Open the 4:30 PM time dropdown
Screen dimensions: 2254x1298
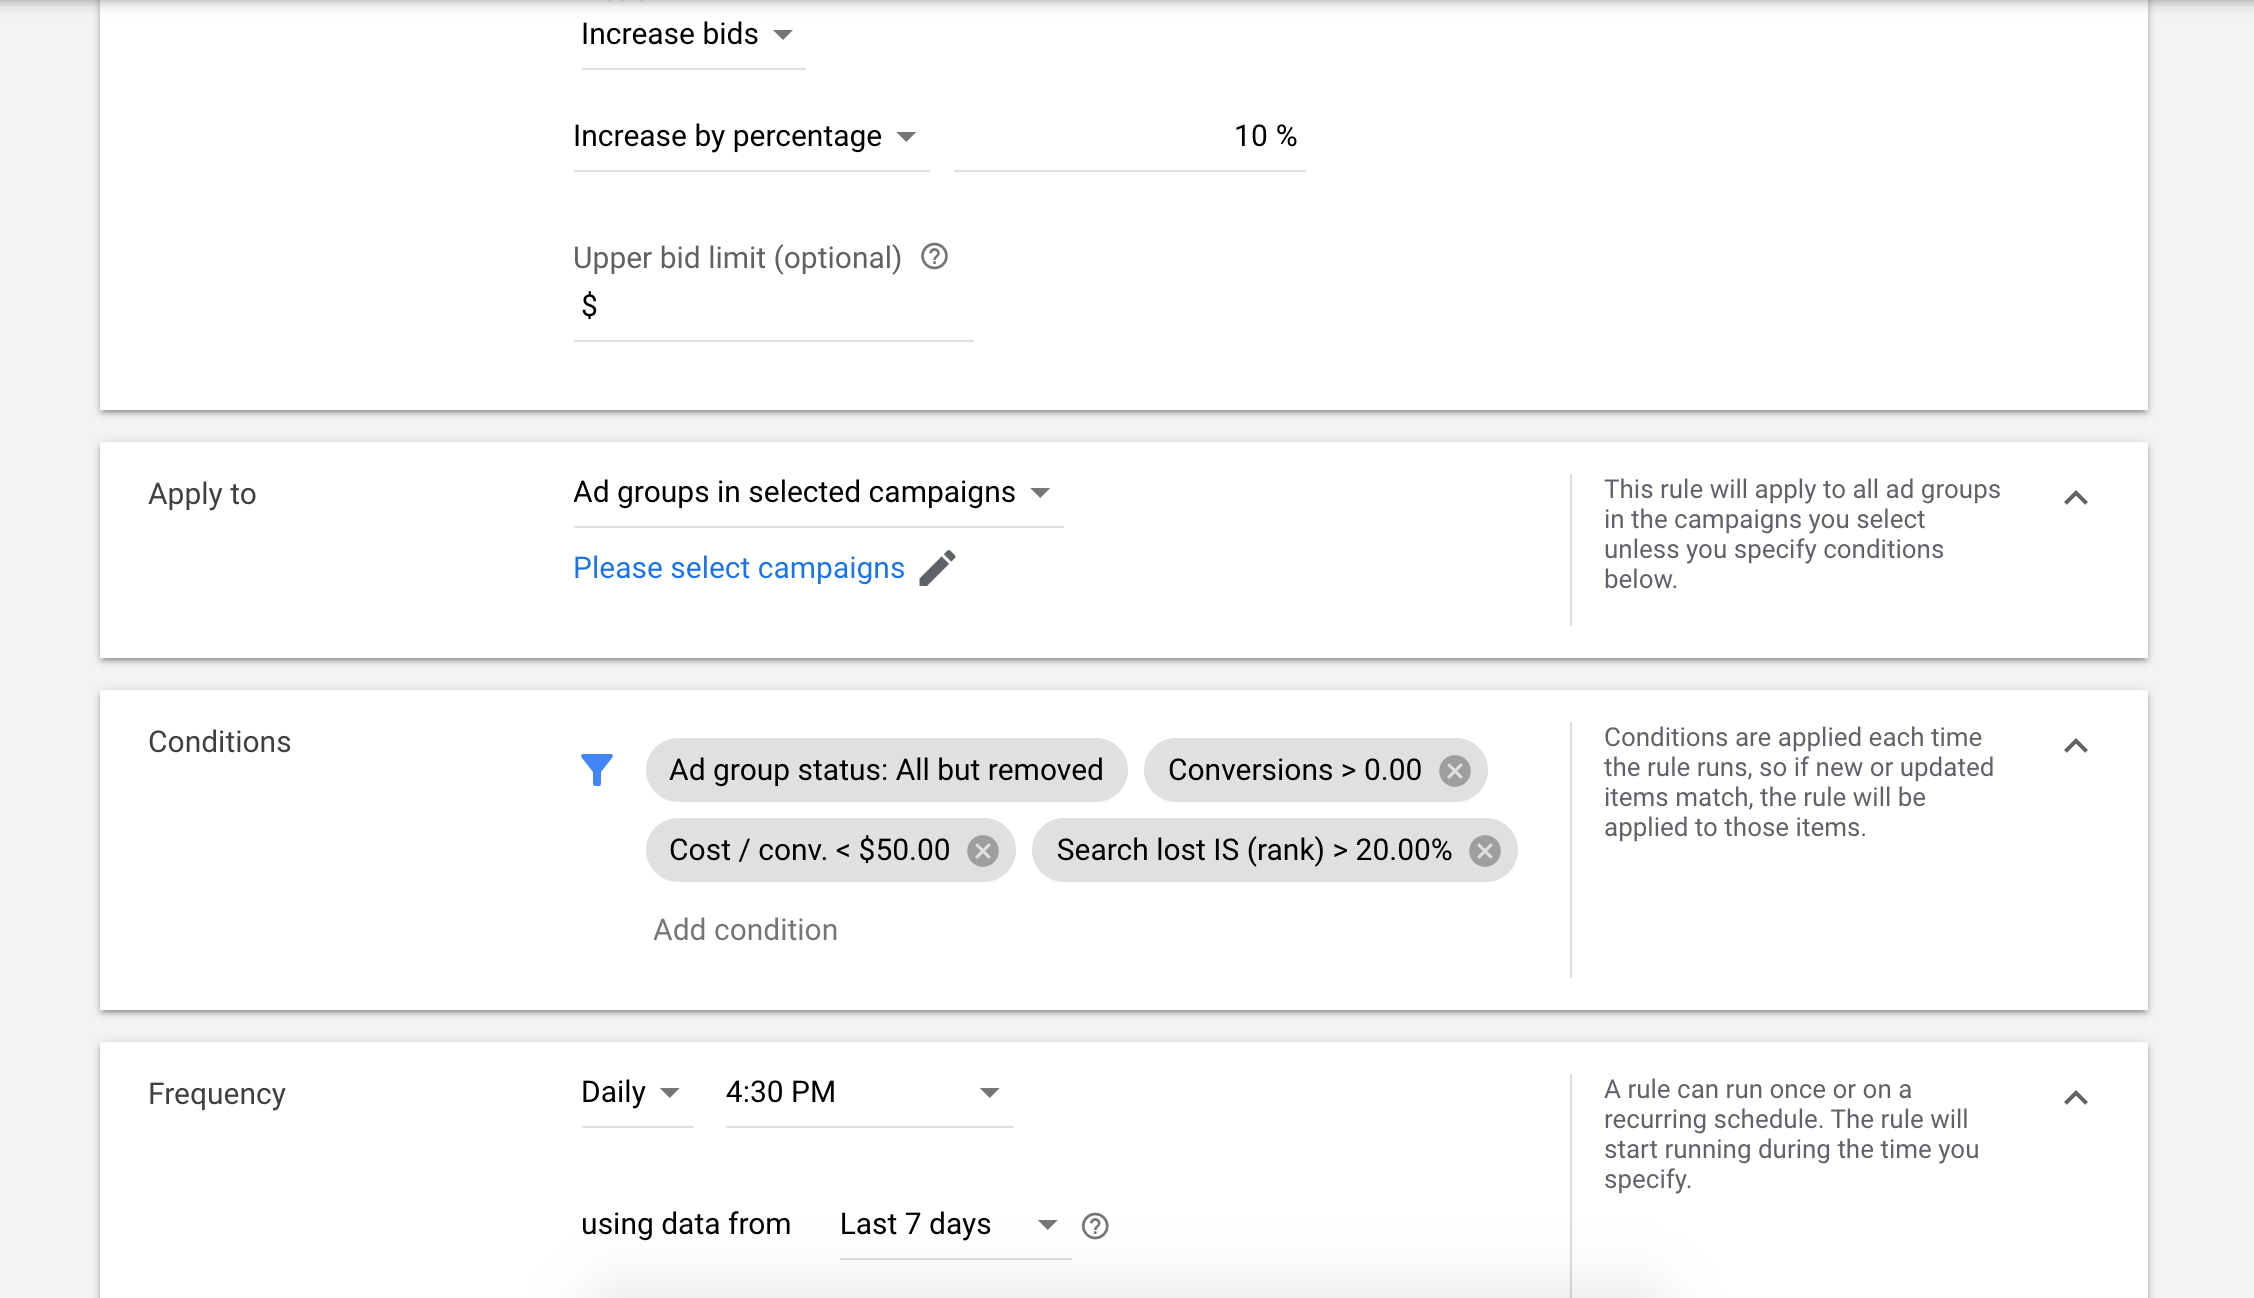862,1092
